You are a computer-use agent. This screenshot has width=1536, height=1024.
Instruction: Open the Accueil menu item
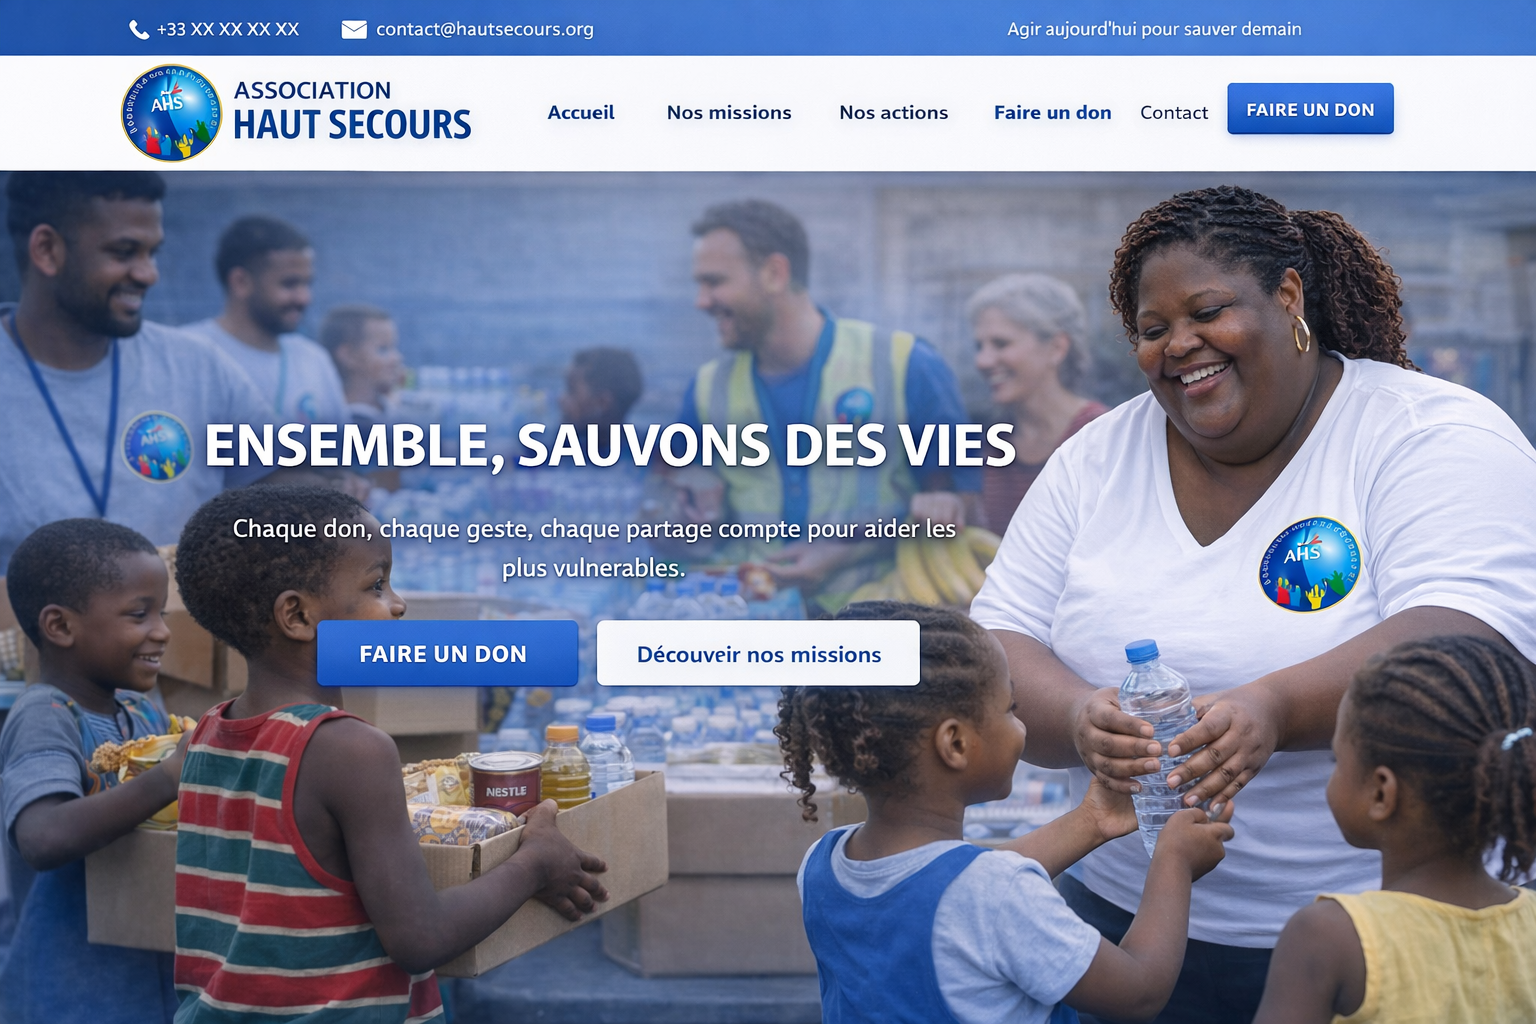pos(581,113)
